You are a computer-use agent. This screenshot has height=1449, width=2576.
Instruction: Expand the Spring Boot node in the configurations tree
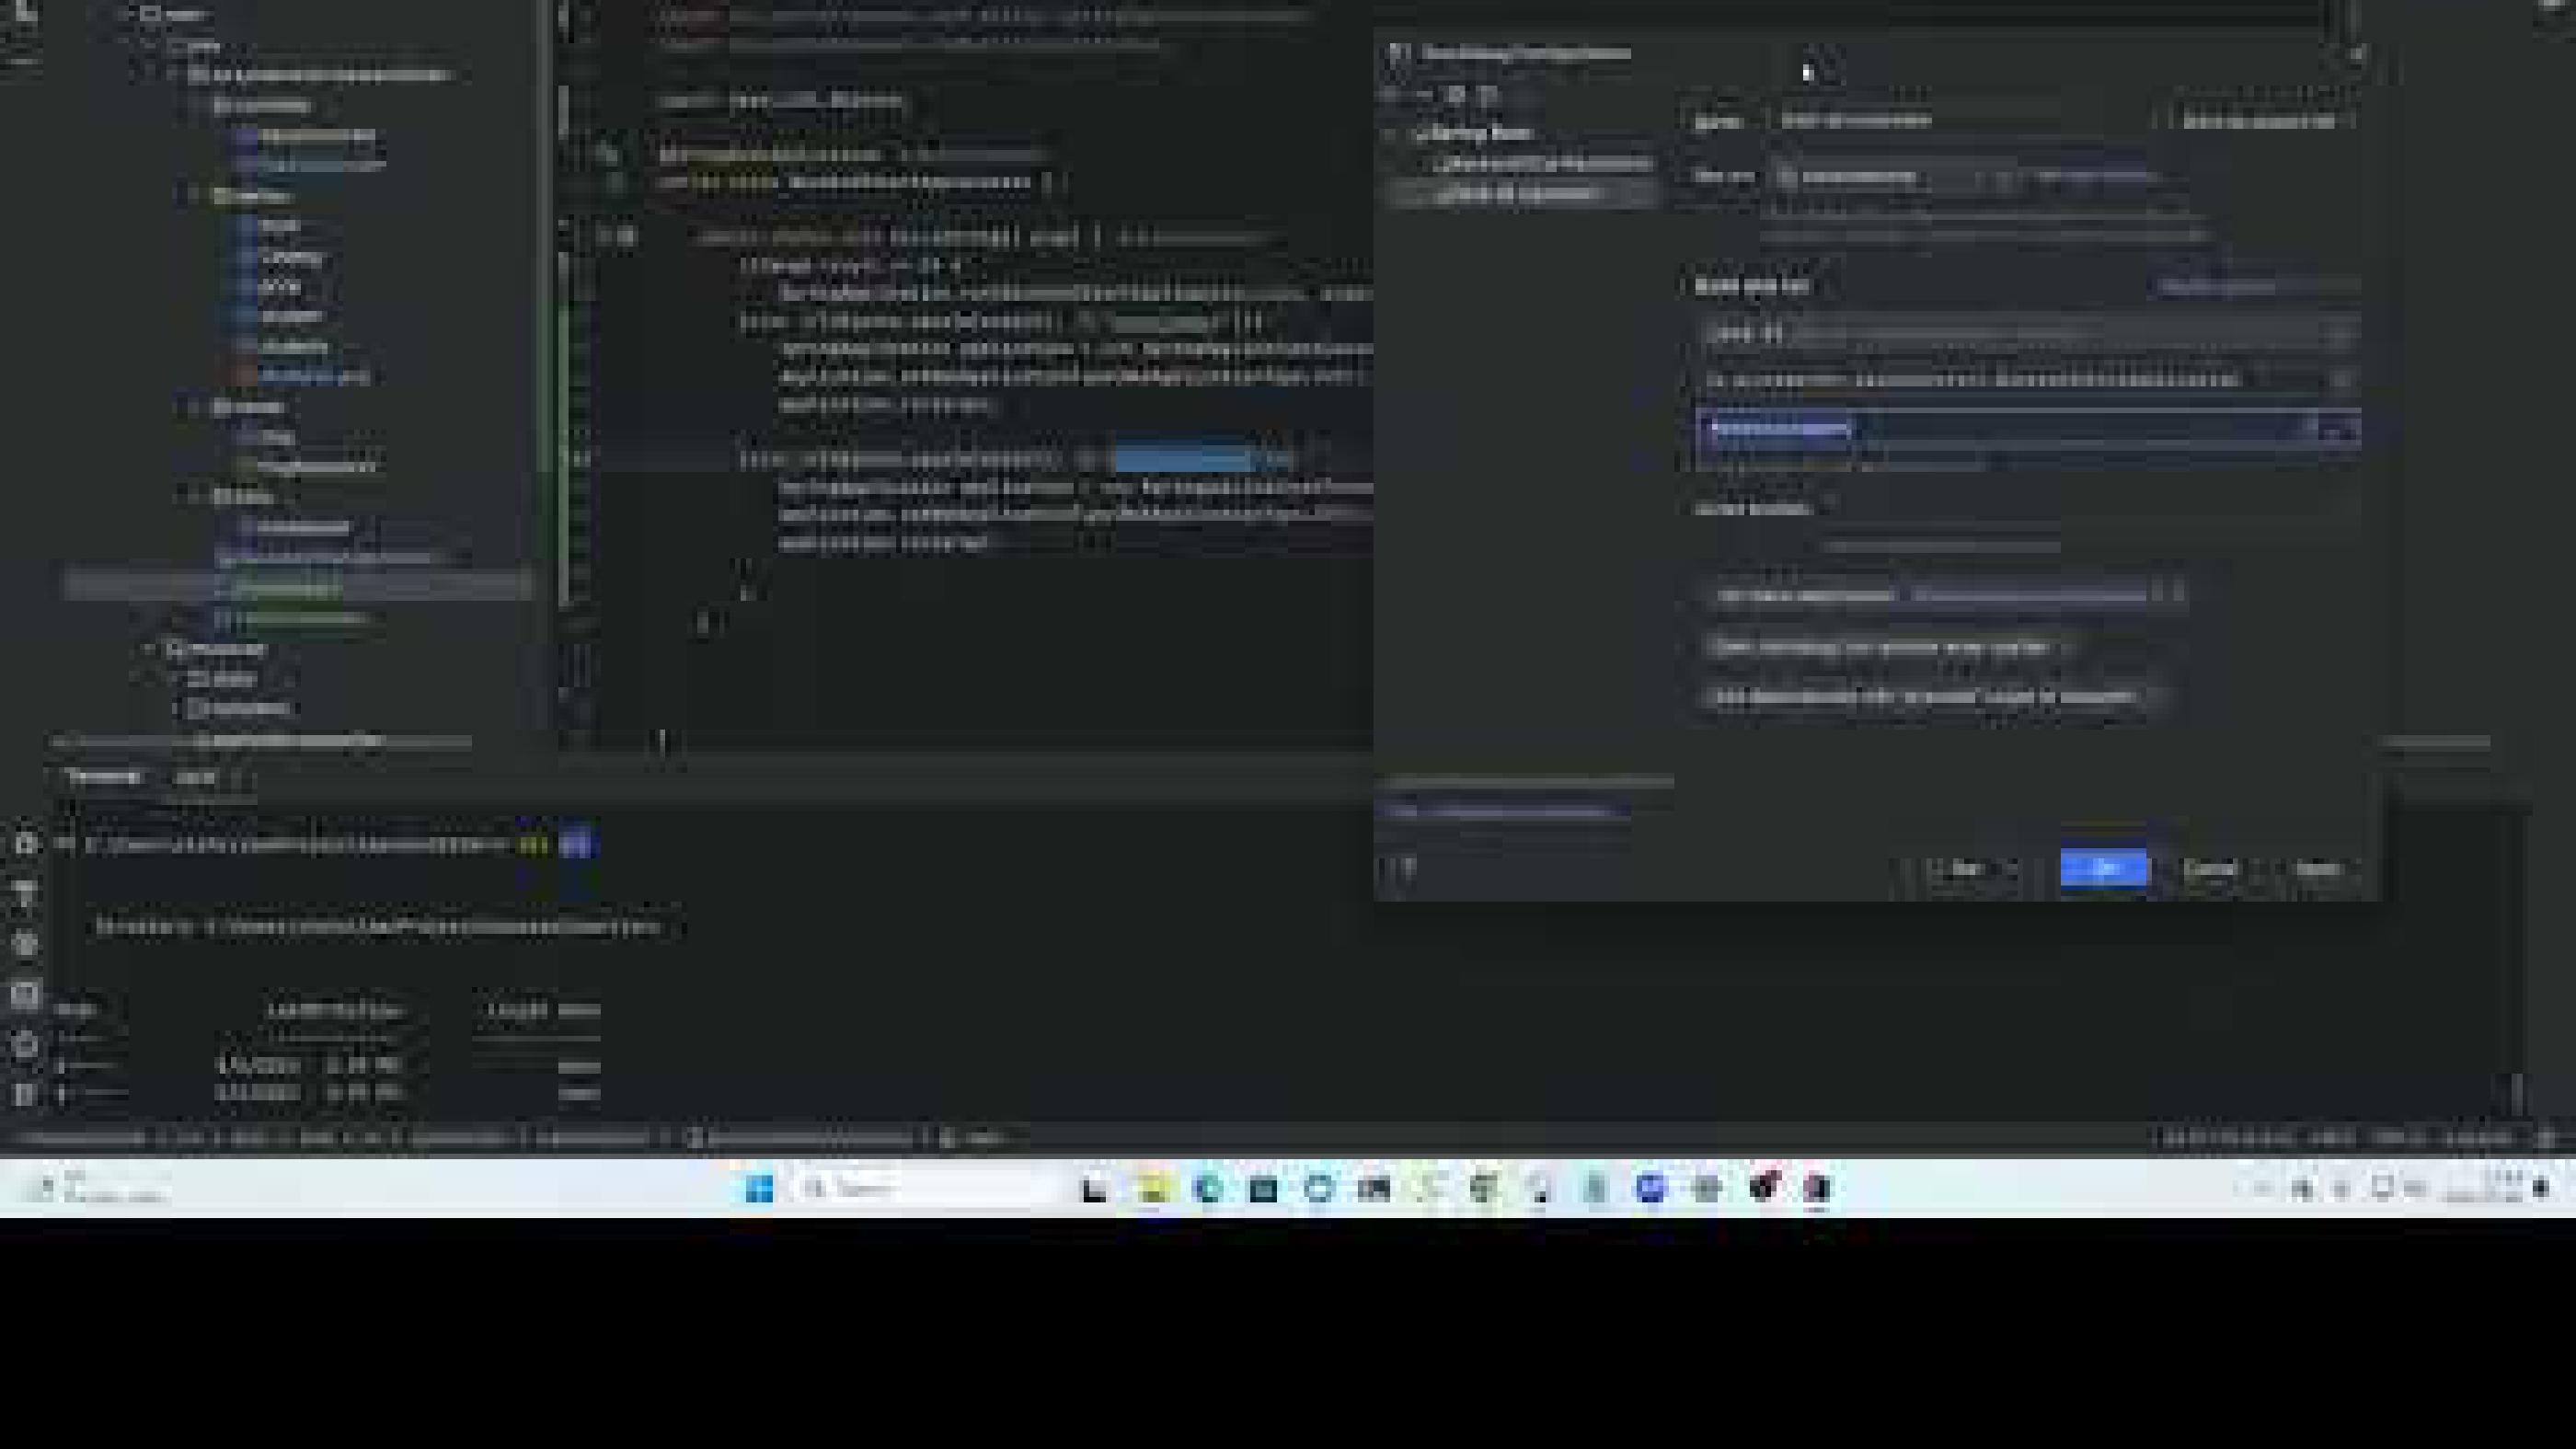click(1393, 133)
